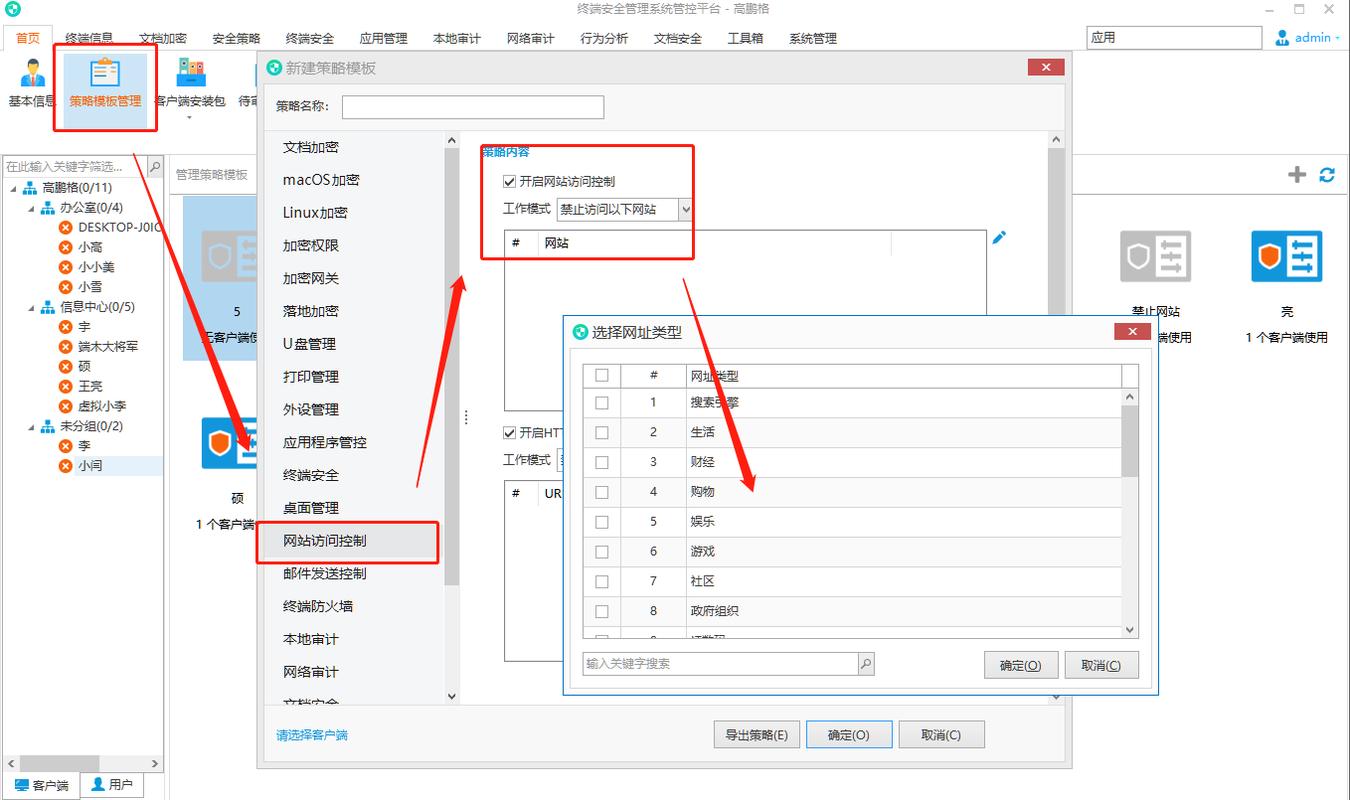
Task: Select the 禁止网站 policy template thumbnail
Action: tap(1155, 256)
